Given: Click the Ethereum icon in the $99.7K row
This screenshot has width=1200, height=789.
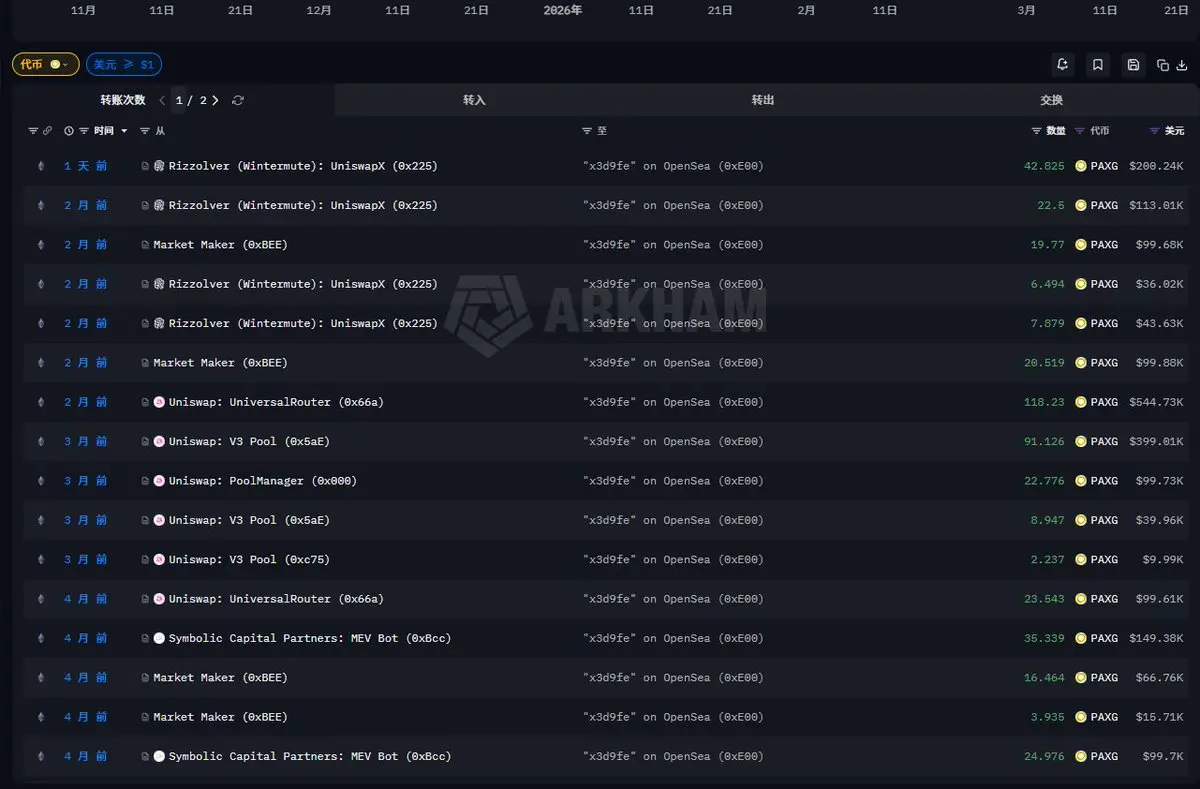Looking at the screenshot, I should coord(41,757).
